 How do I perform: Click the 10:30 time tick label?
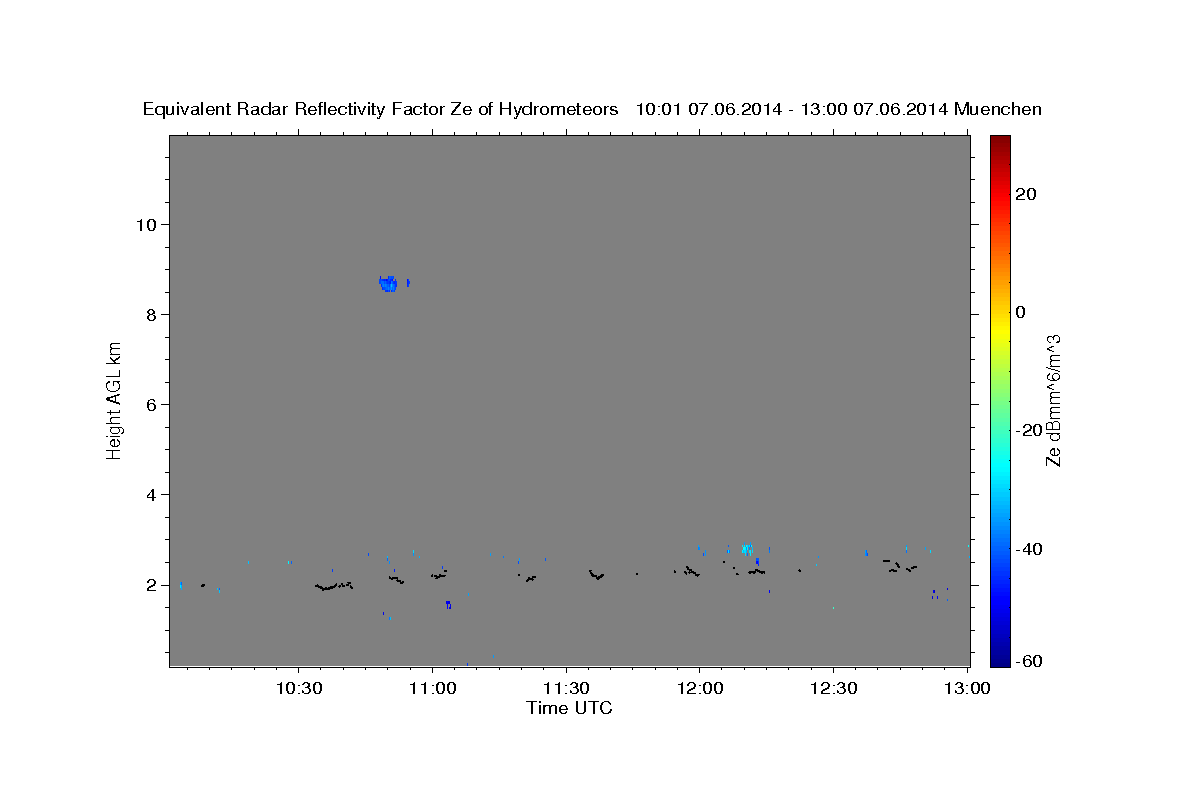(298, 688)
